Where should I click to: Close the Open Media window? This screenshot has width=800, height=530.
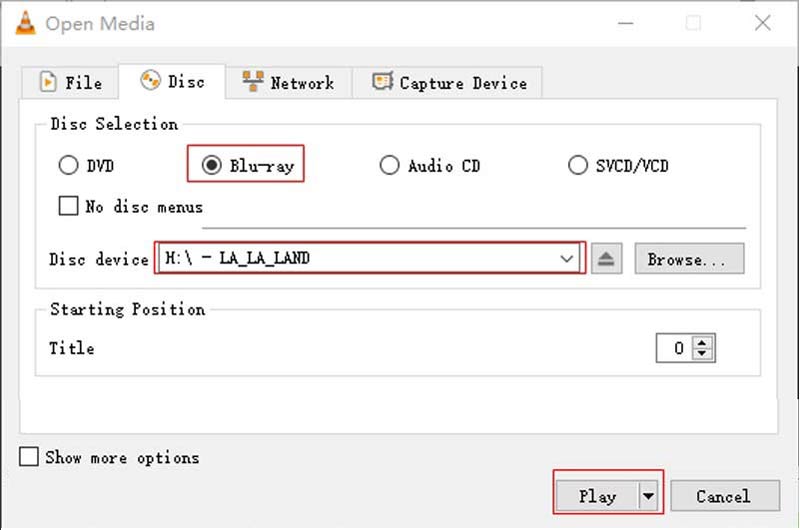tap(763, 23)
